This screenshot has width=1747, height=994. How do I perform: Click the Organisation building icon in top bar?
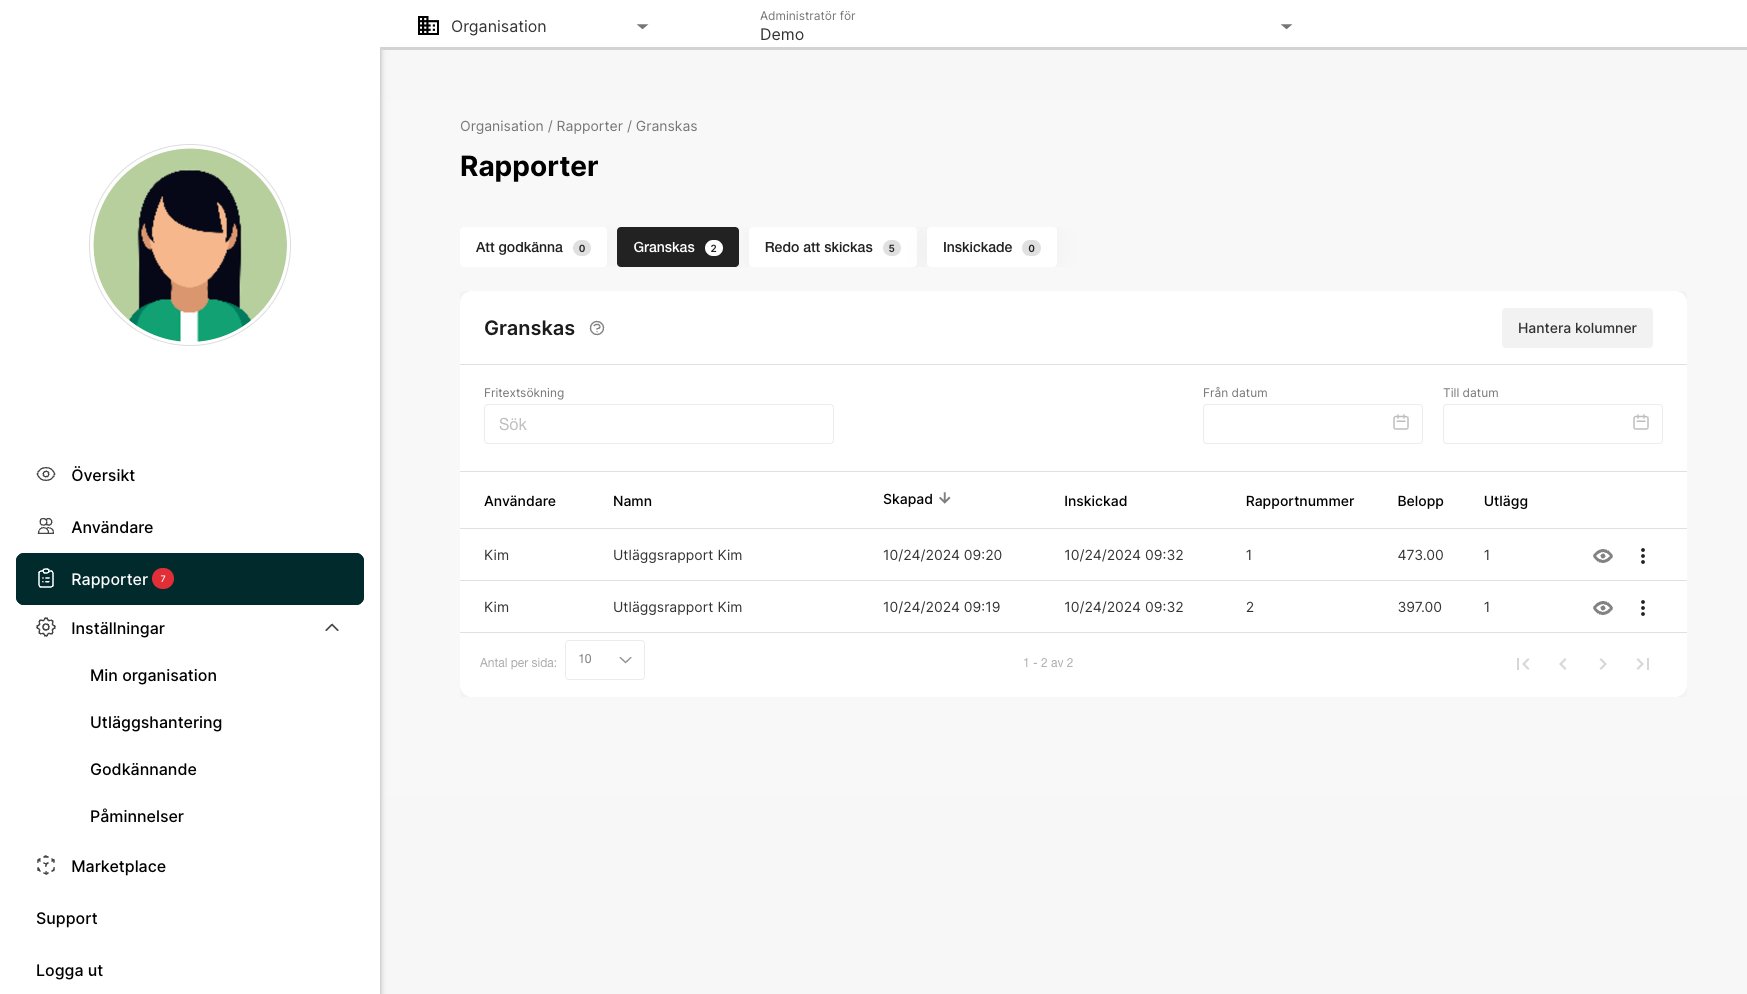tap(428, 26)
